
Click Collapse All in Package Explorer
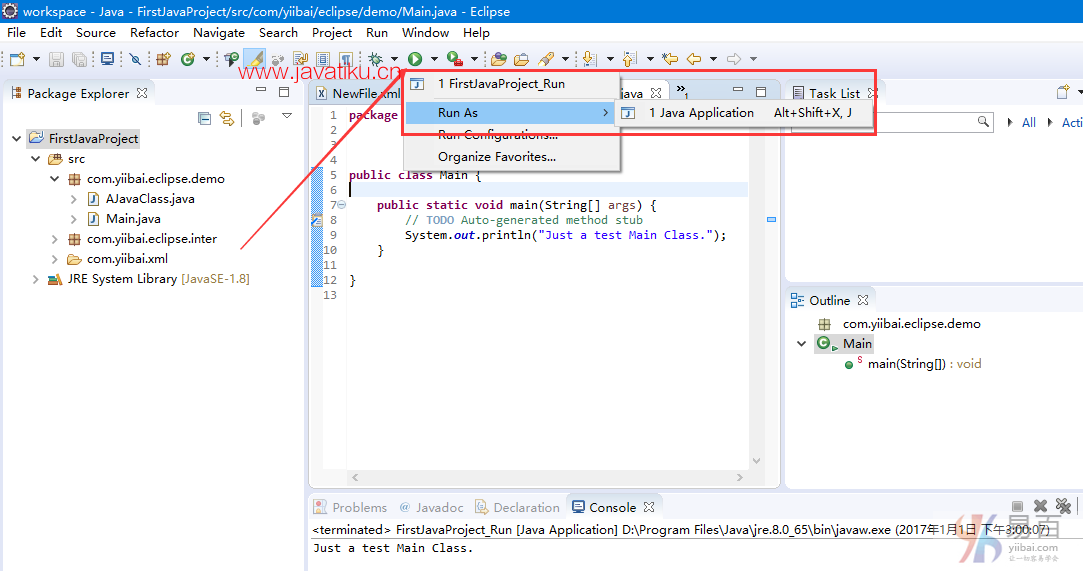tap(204, 119)
